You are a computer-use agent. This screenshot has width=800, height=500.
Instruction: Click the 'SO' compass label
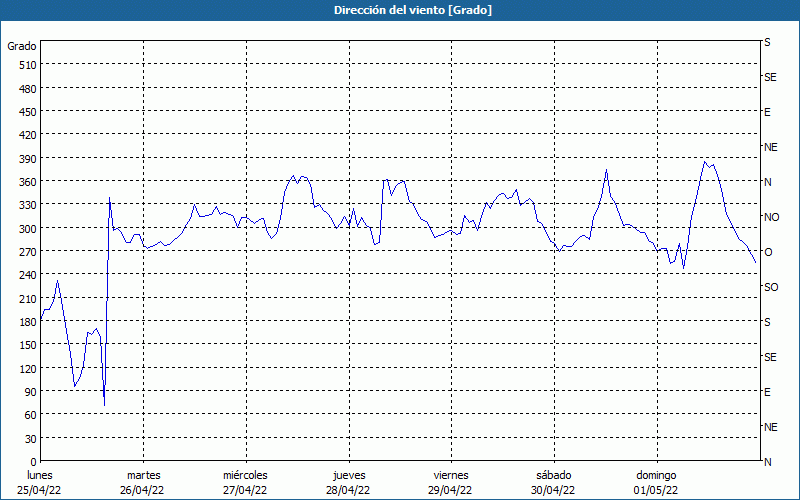771,287
